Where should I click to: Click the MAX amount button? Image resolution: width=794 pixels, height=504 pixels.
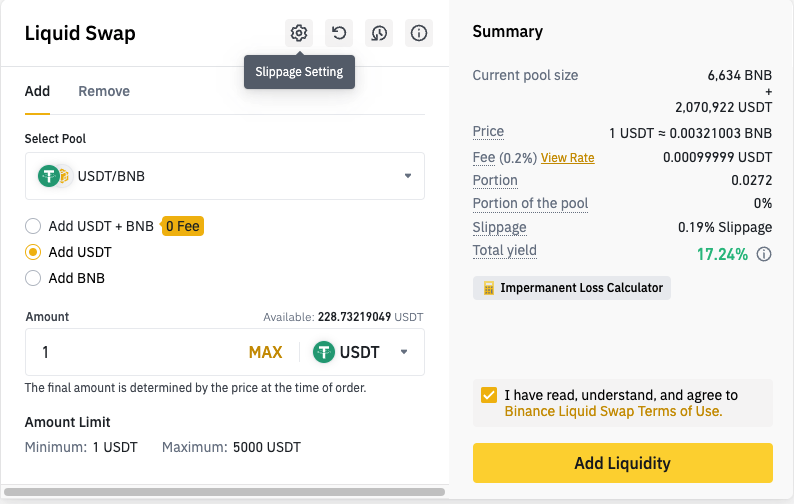(265, 352)
